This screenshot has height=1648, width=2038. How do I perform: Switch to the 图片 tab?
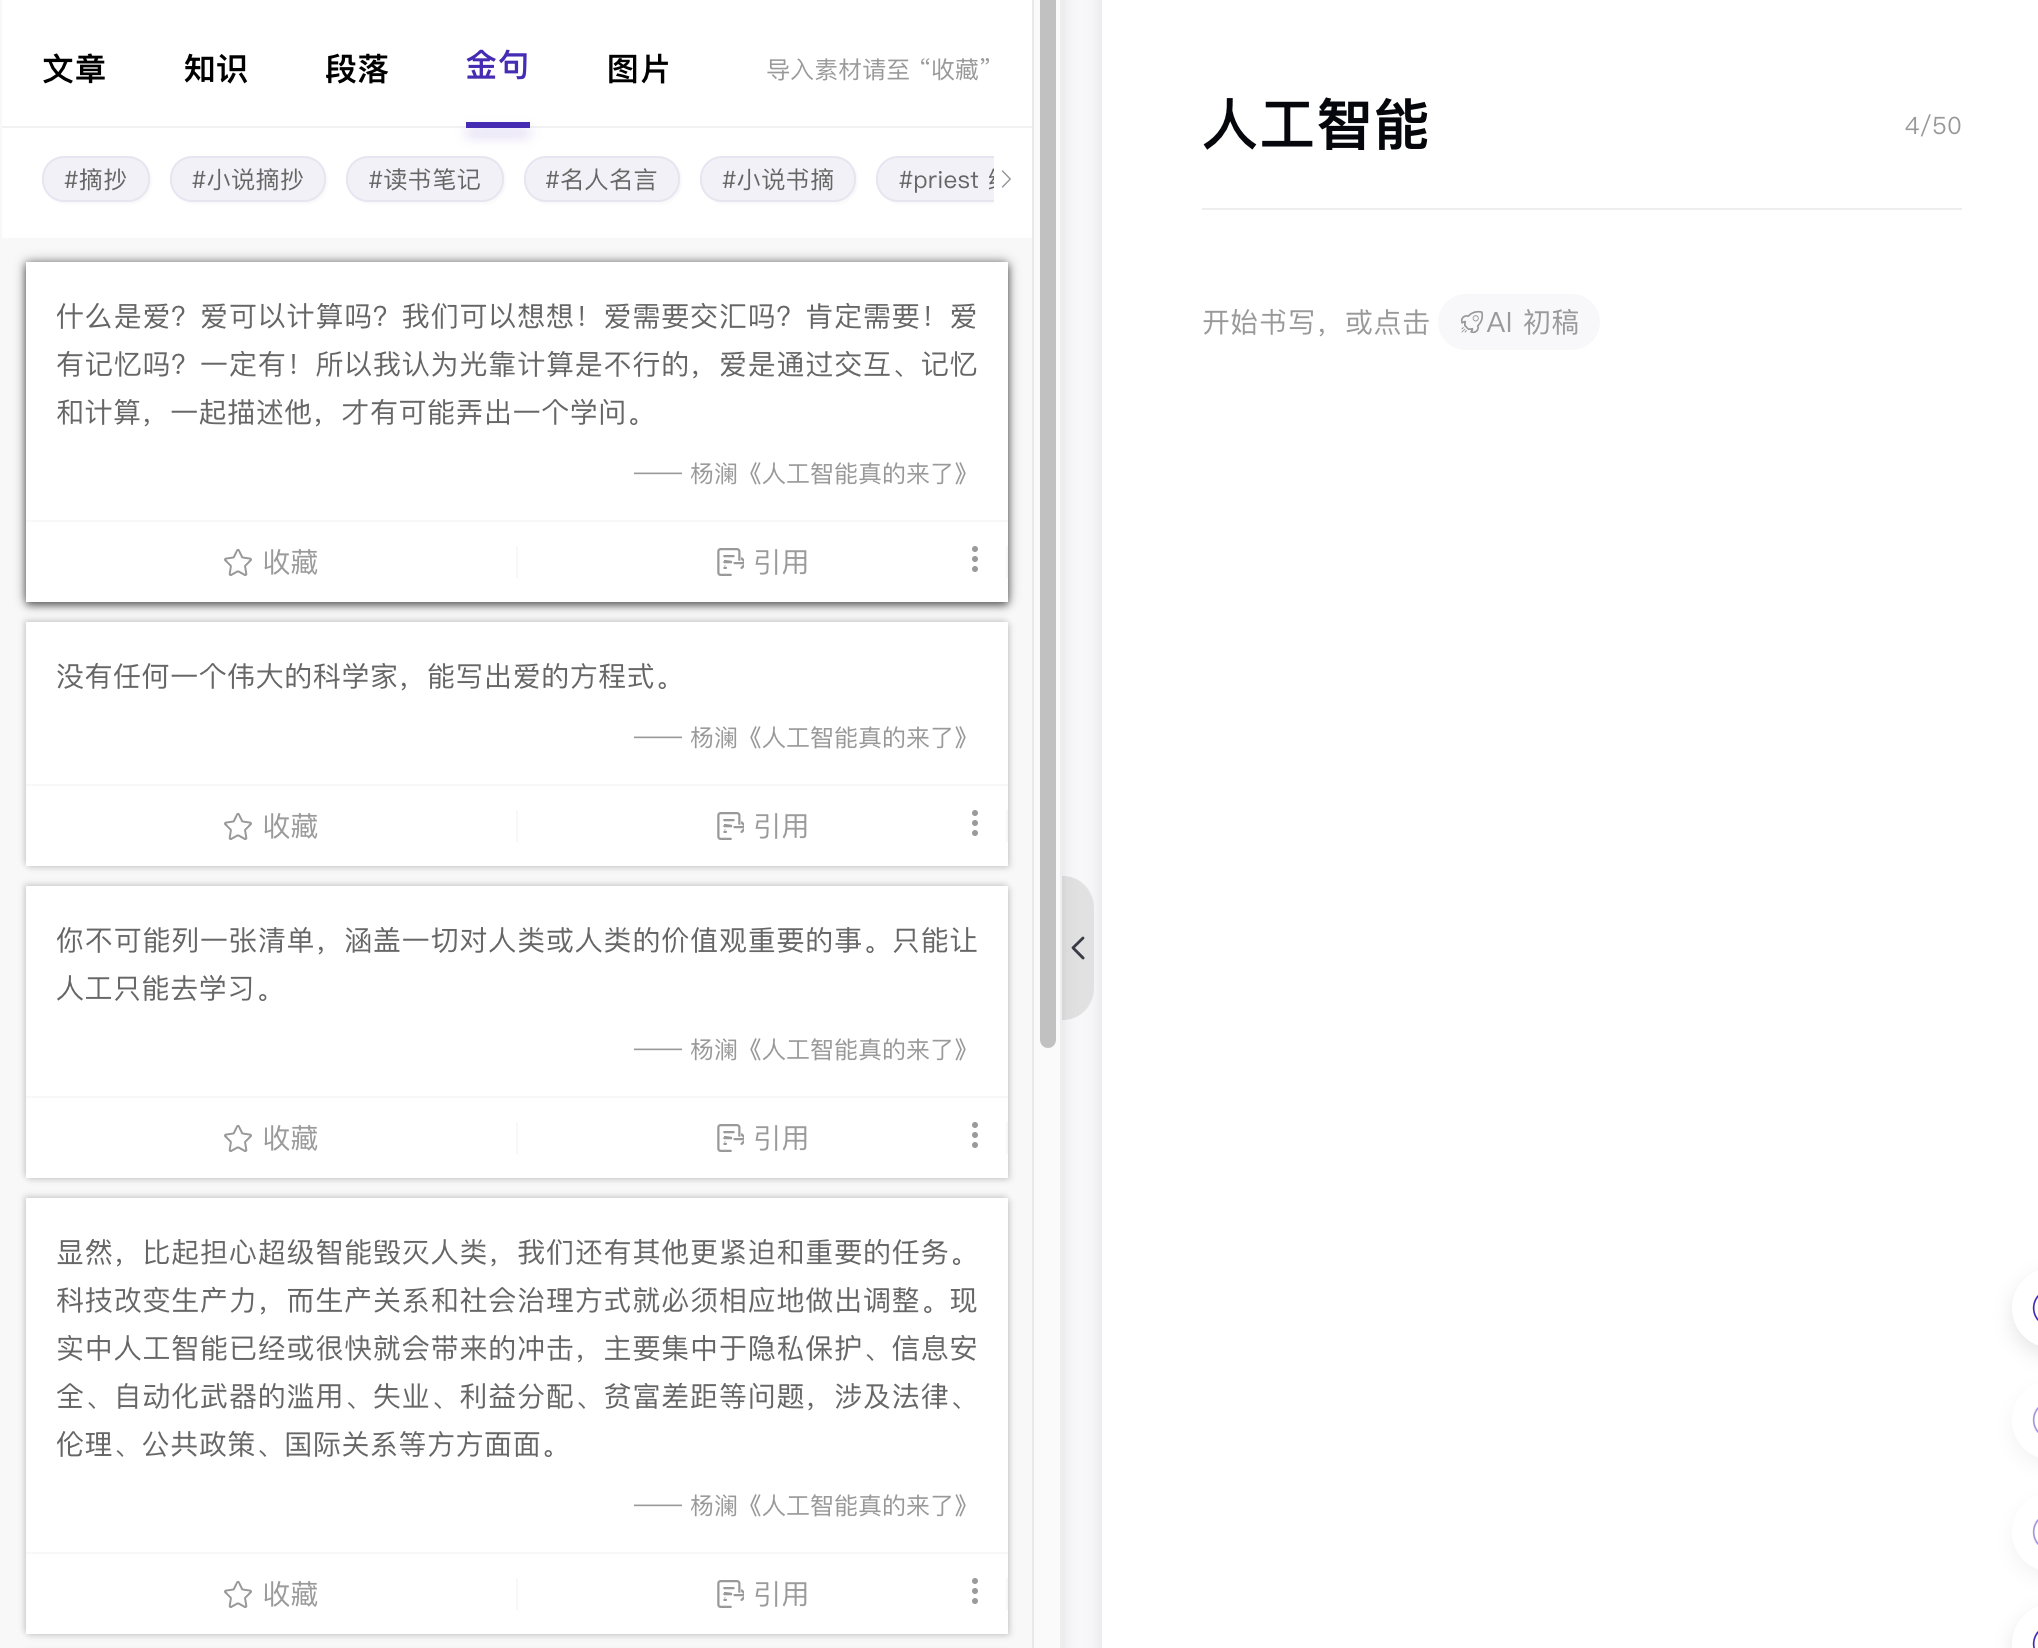click(638, 68)
